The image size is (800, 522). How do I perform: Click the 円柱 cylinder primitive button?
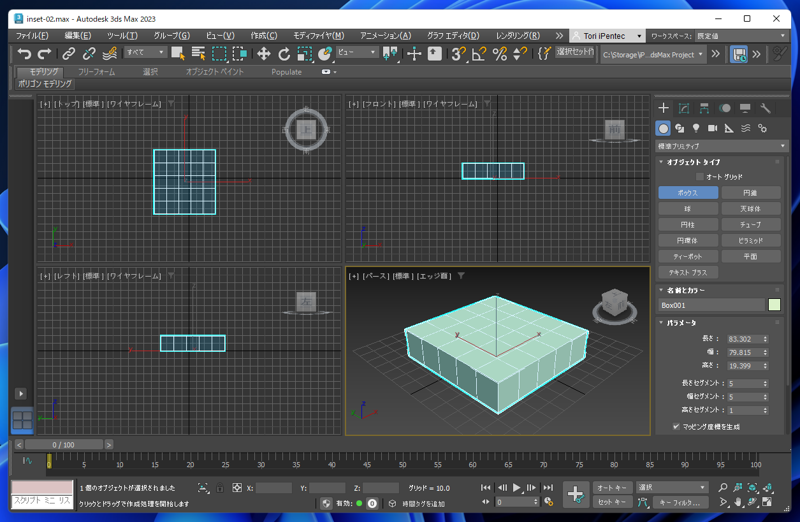[x=688, y=225]
